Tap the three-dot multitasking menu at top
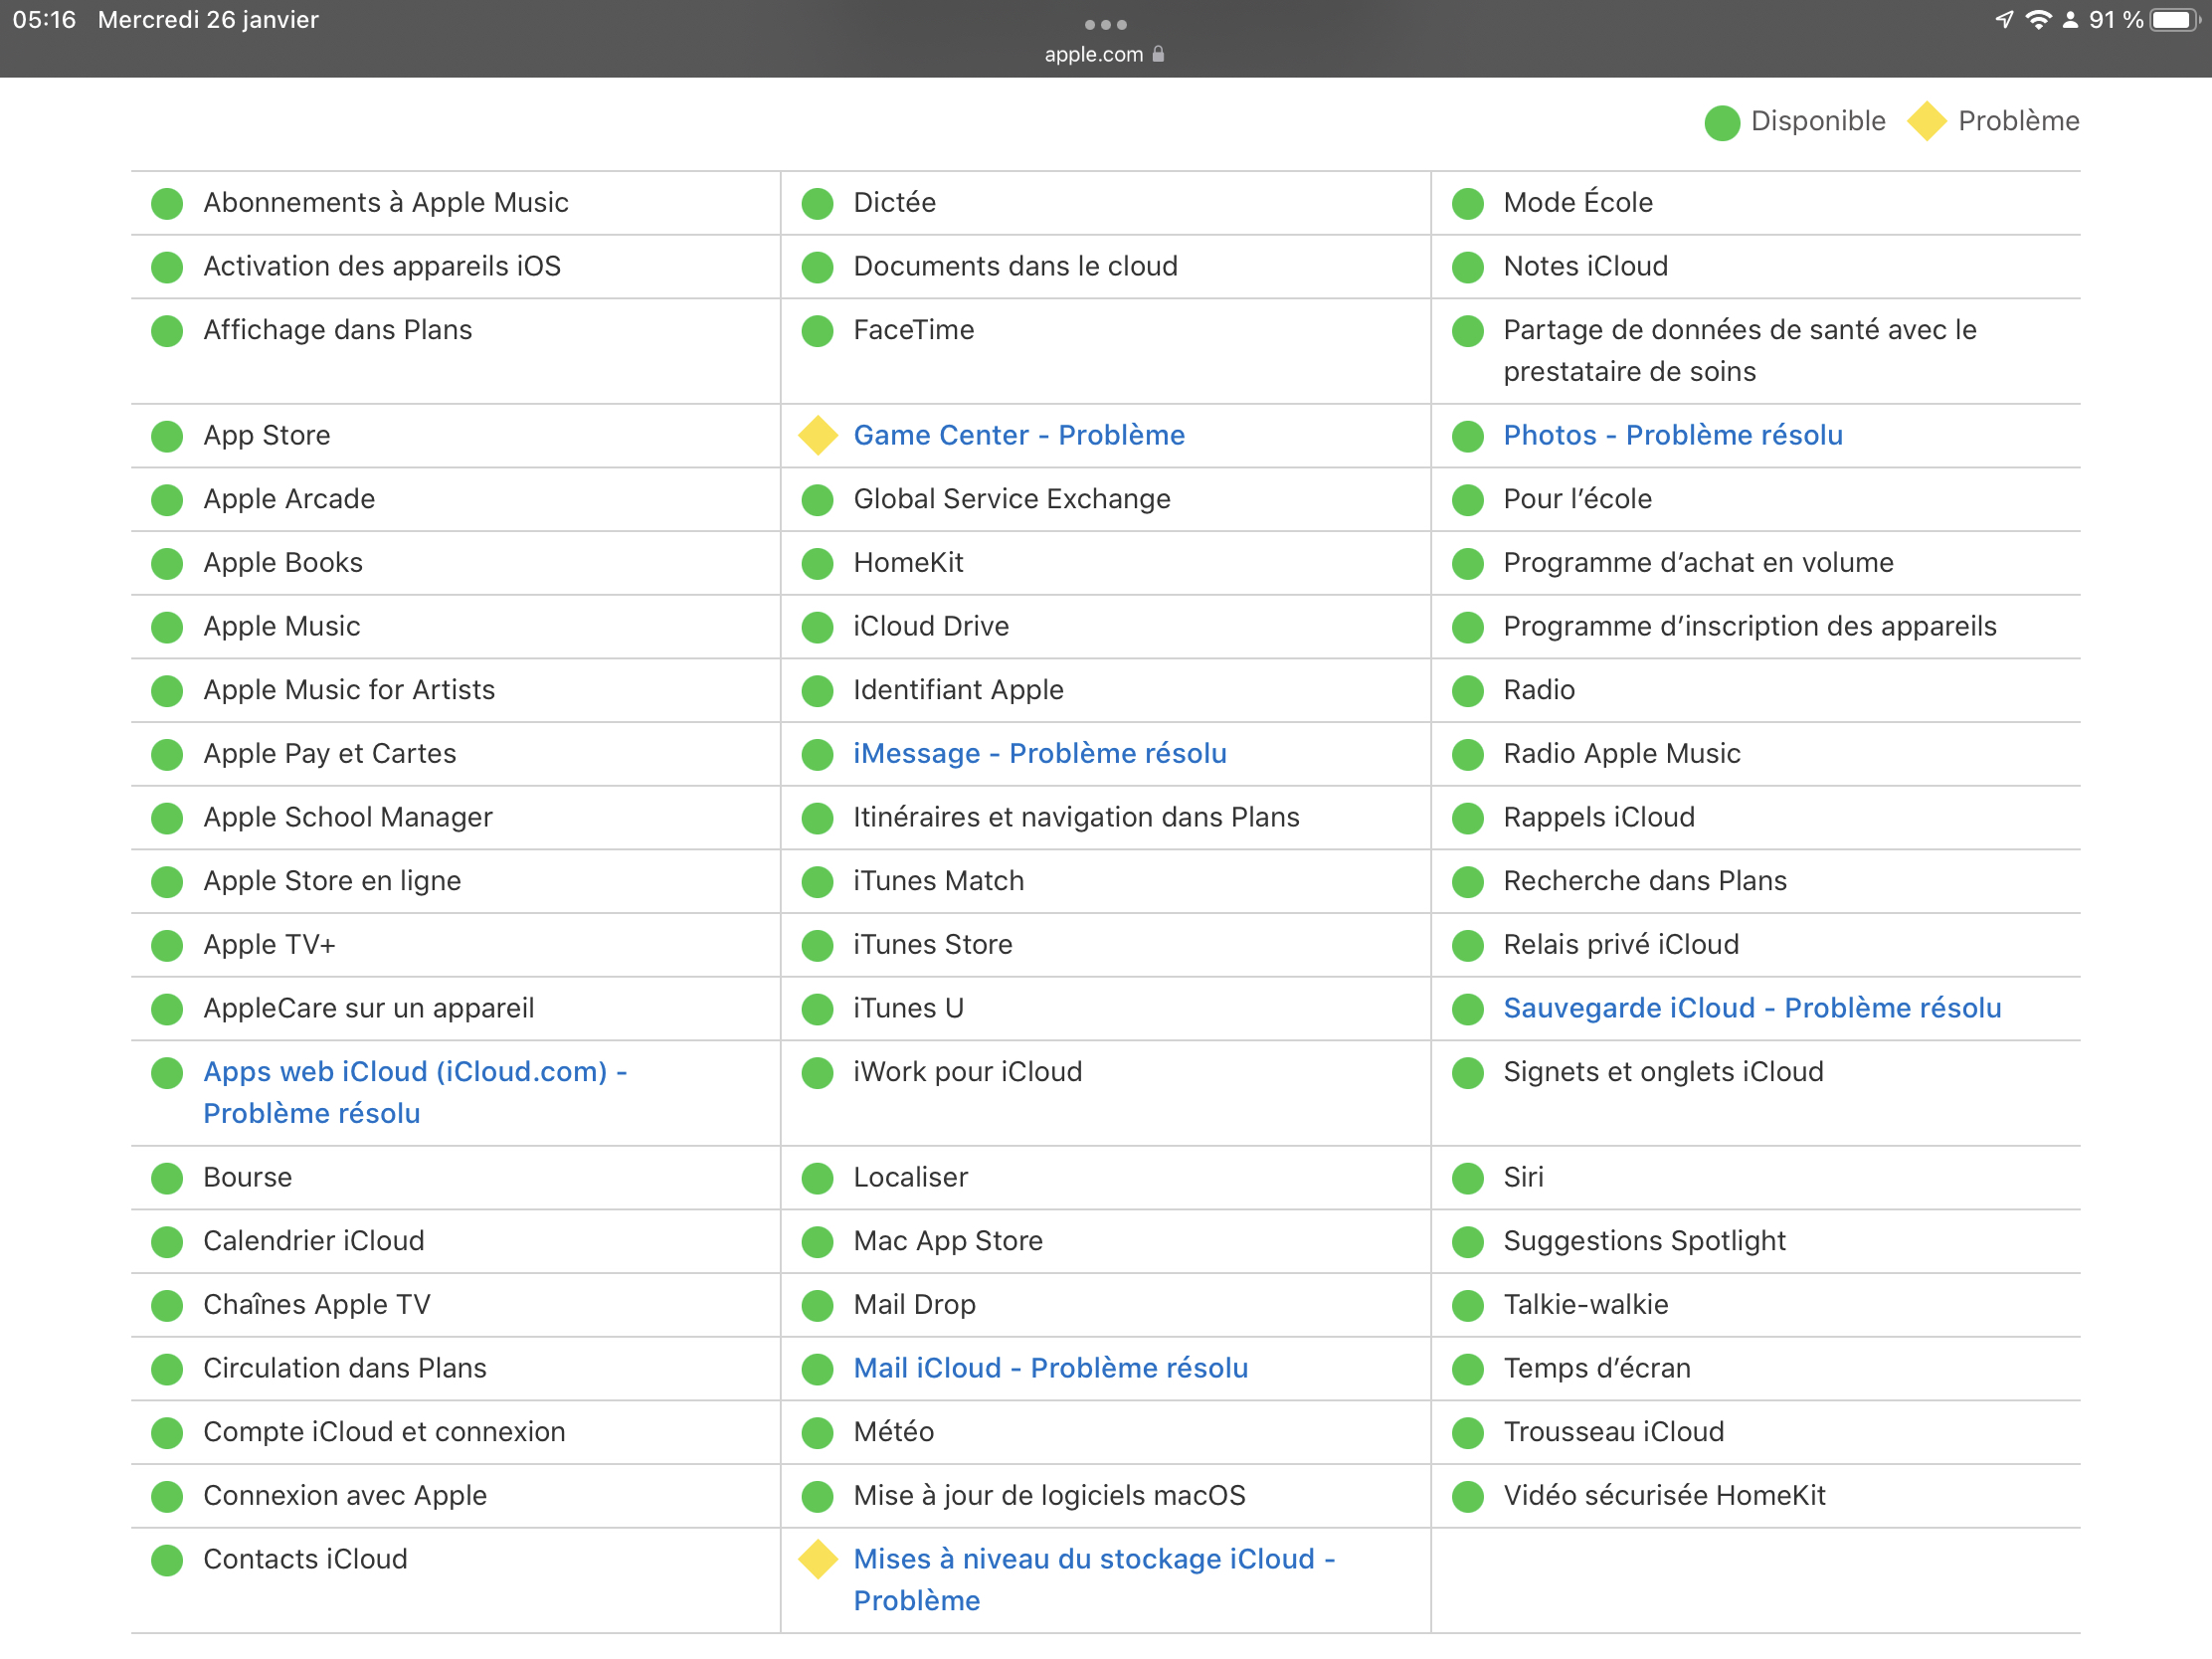 [1105, 24]
